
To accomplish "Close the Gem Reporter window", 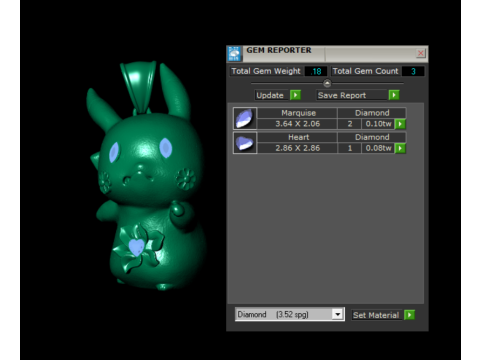I will (x=421, y=53).
